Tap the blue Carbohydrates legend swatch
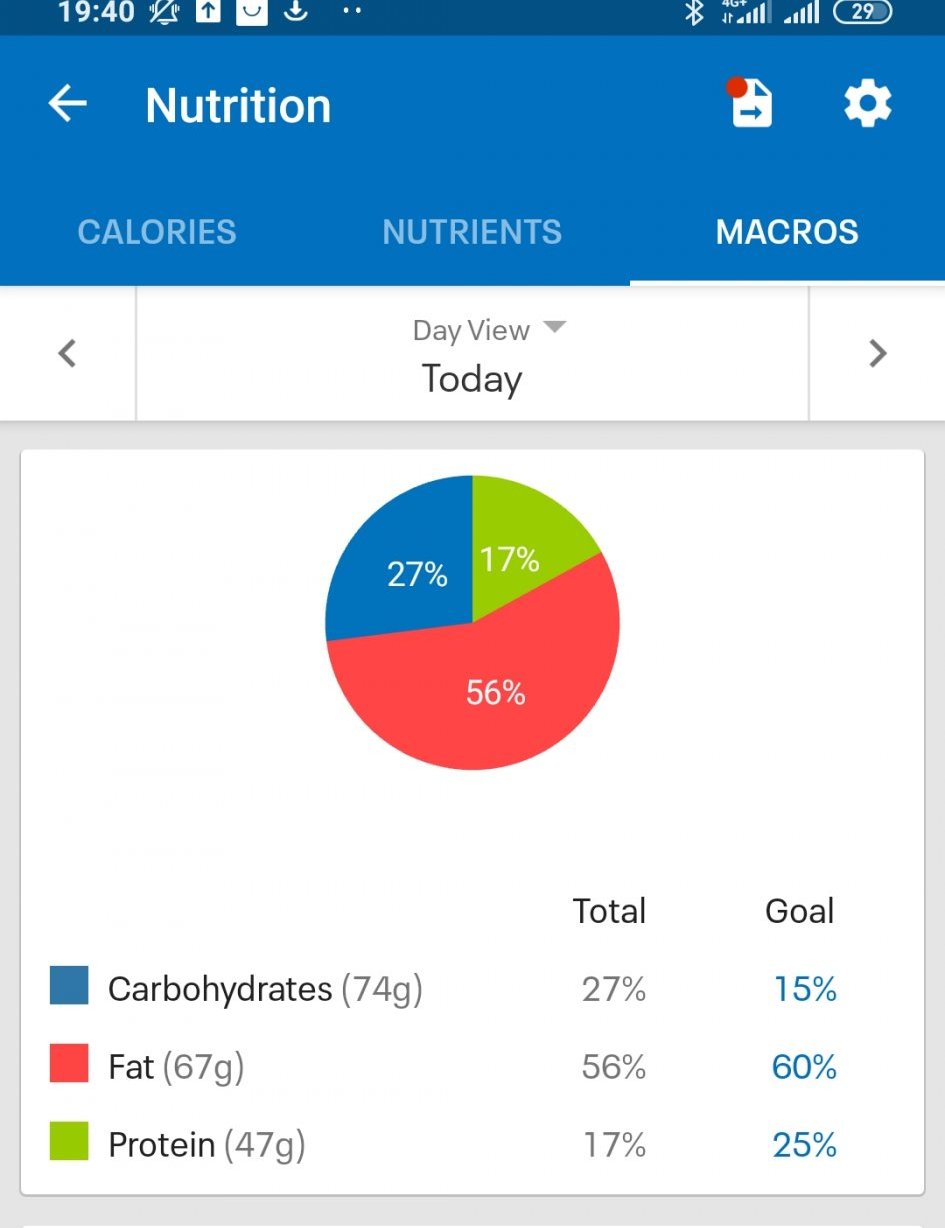This screenshot has width=945, height=1228. coord(69,985)
